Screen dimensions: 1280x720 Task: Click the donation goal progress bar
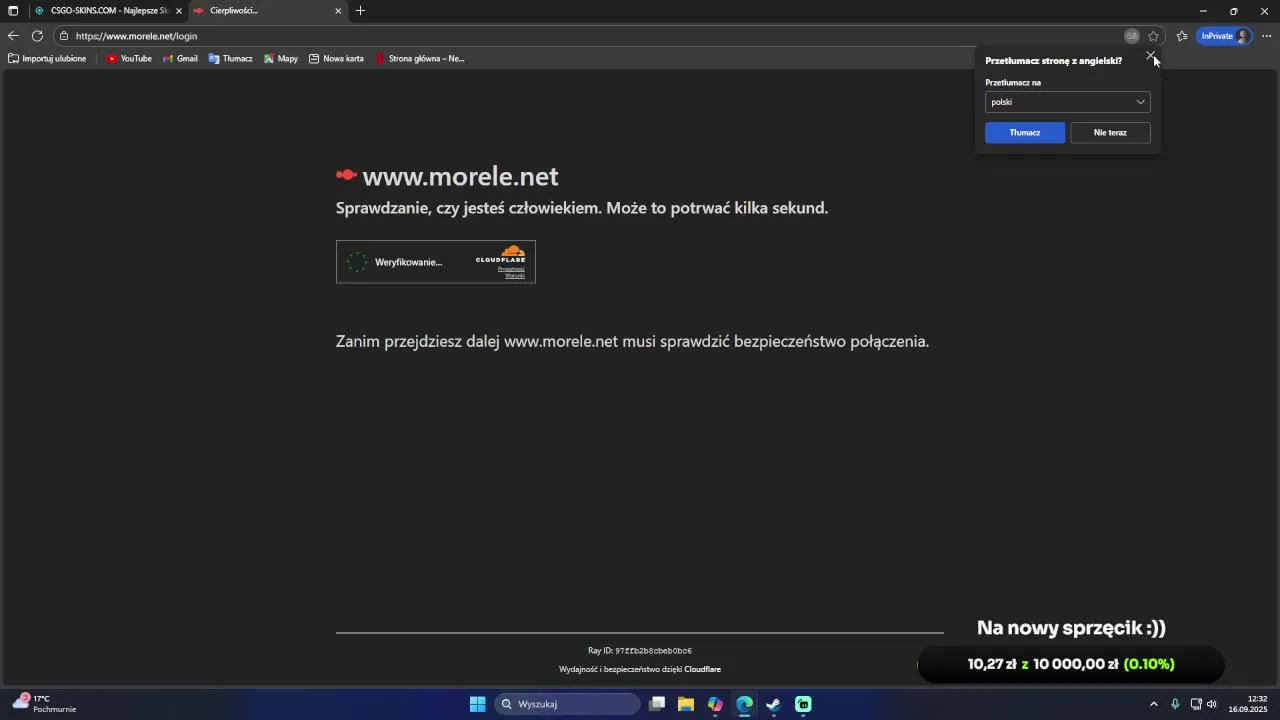coord(1071,664)
